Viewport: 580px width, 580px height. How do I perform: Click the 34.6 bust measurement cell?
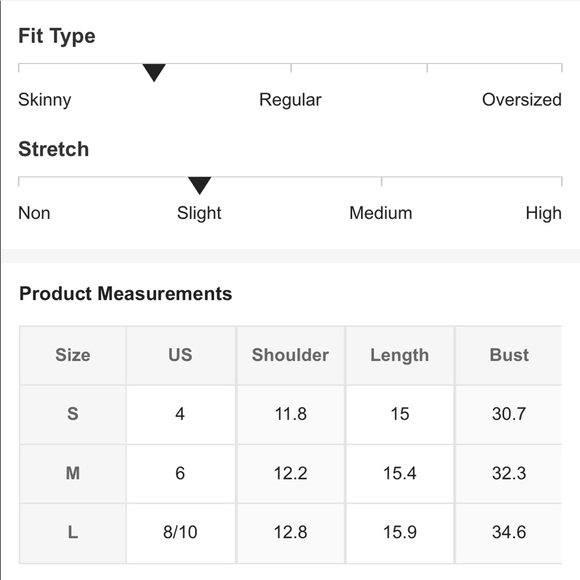point(509,533)
